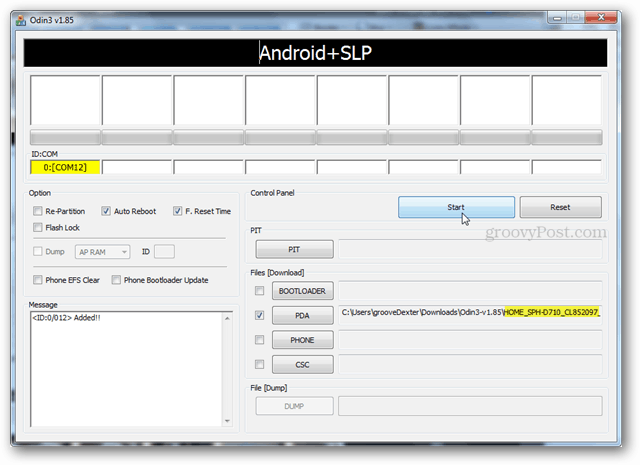The height and width of the screenshot is (465, 640).
Task: Enable Phone Bootloader Update checkbox
Action: (116, 280)
